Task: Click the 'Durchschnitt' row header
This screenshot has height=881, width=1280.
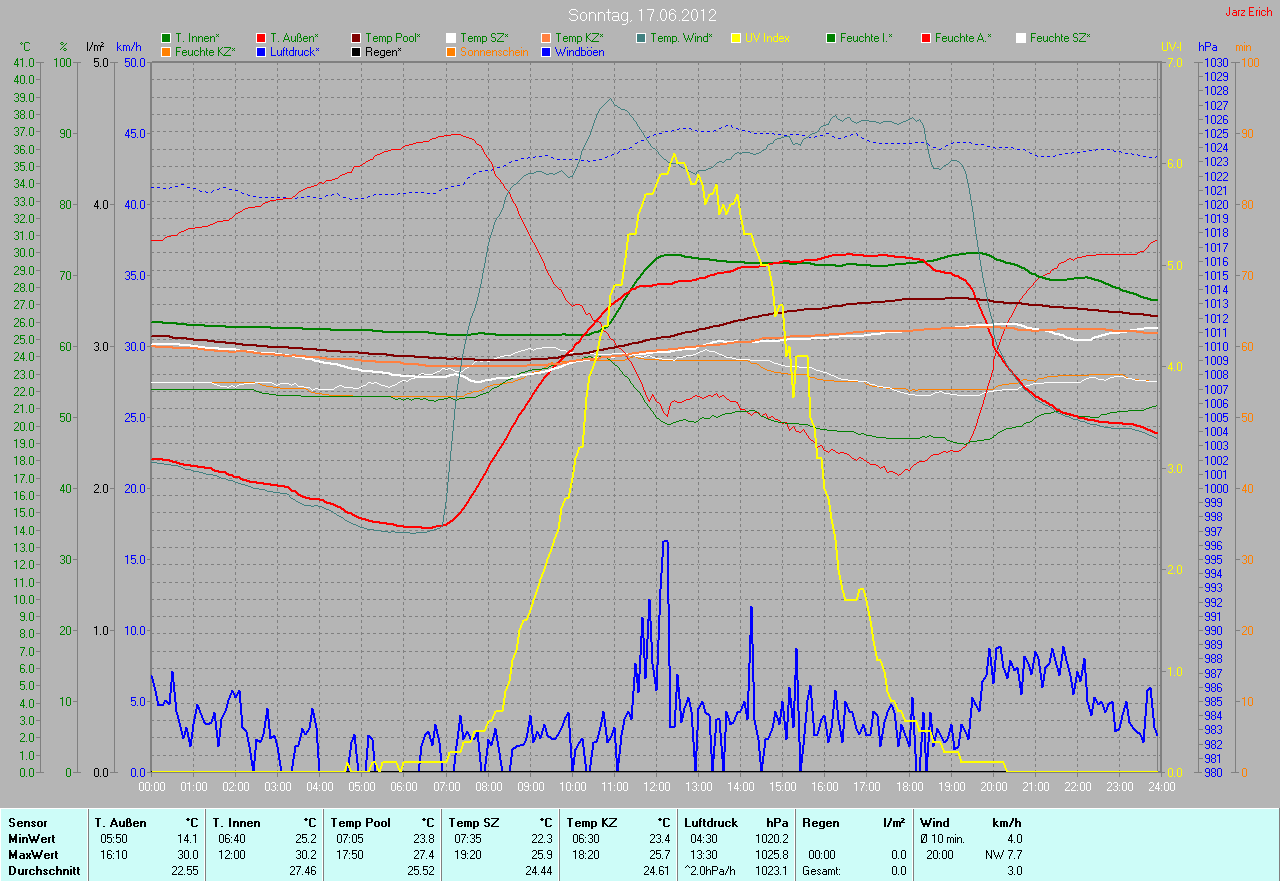Action: tap(43, 871)
